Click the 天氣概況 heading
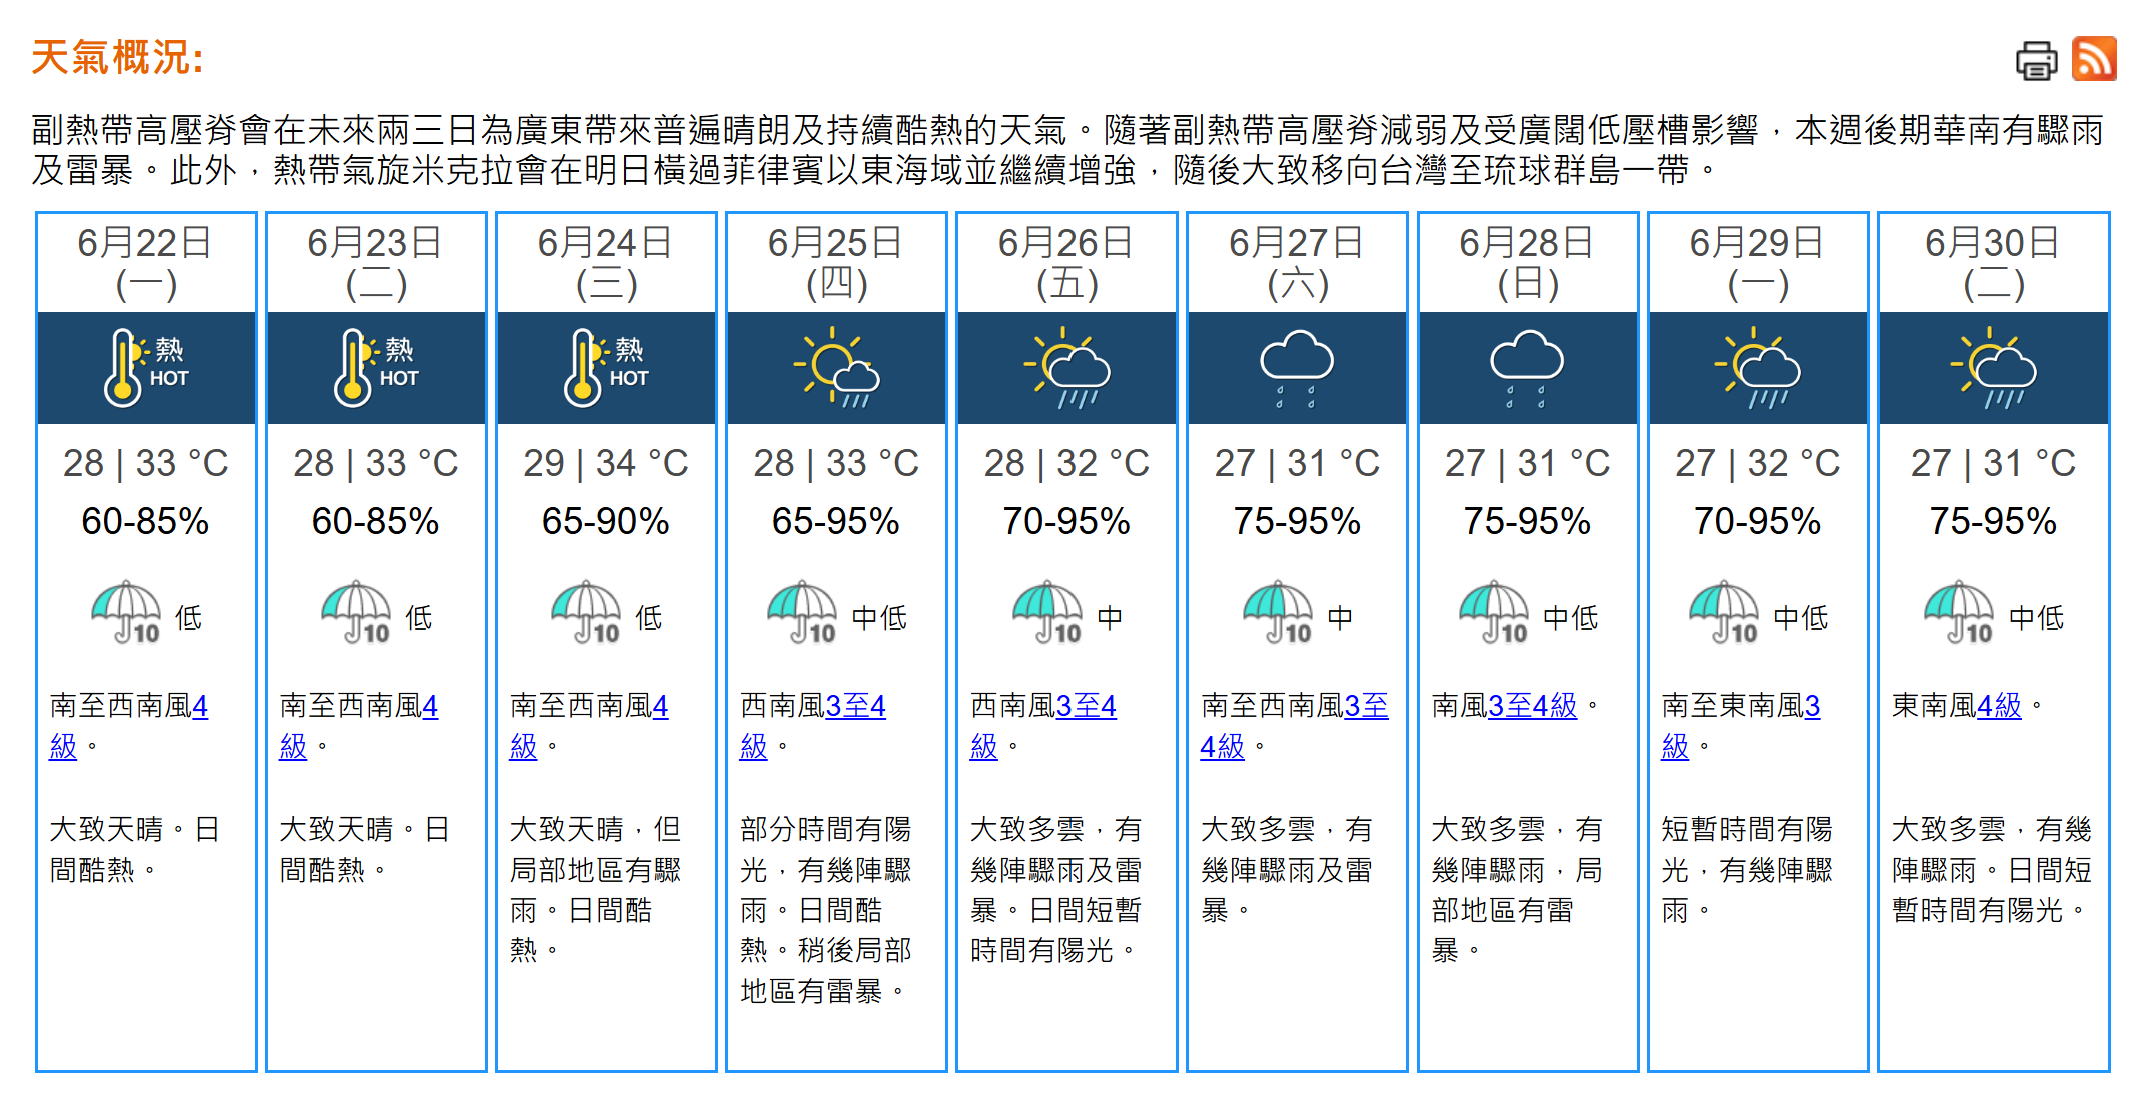Image resolution: width=2134 pixels, height=1096 pixels. (x=118, y=57)
